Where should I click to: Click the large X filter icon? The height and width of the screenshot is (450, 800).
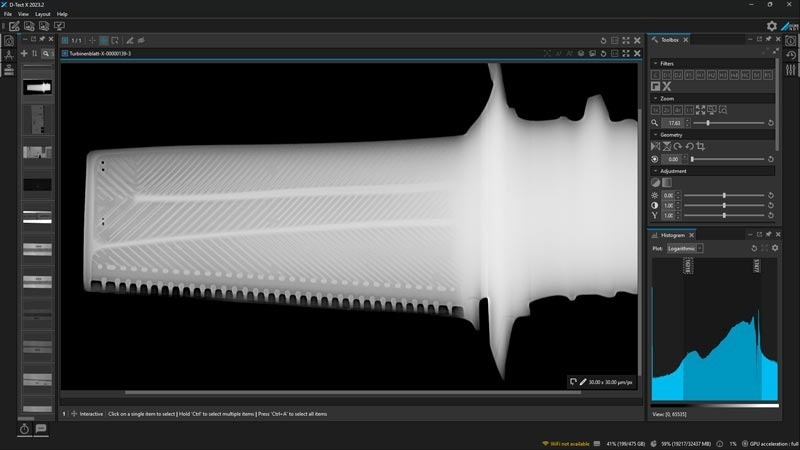[667, 87]
